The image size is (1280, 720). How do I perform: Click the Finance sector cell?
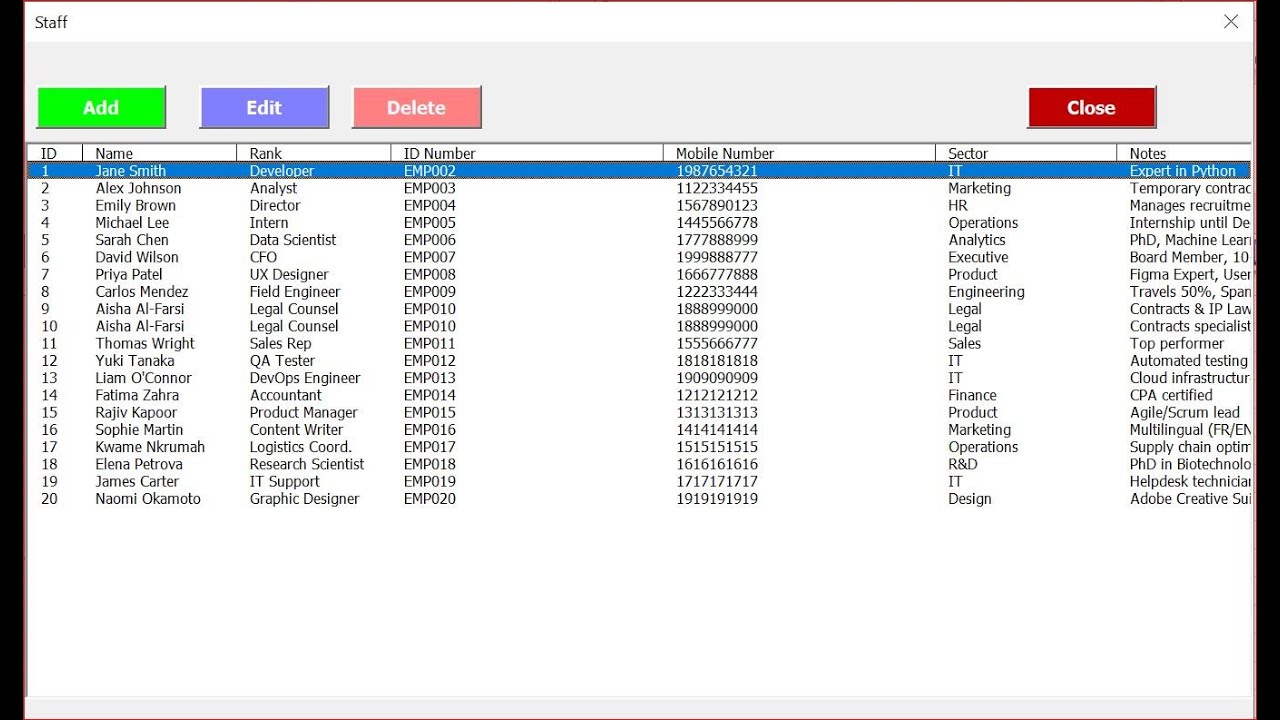972,395
